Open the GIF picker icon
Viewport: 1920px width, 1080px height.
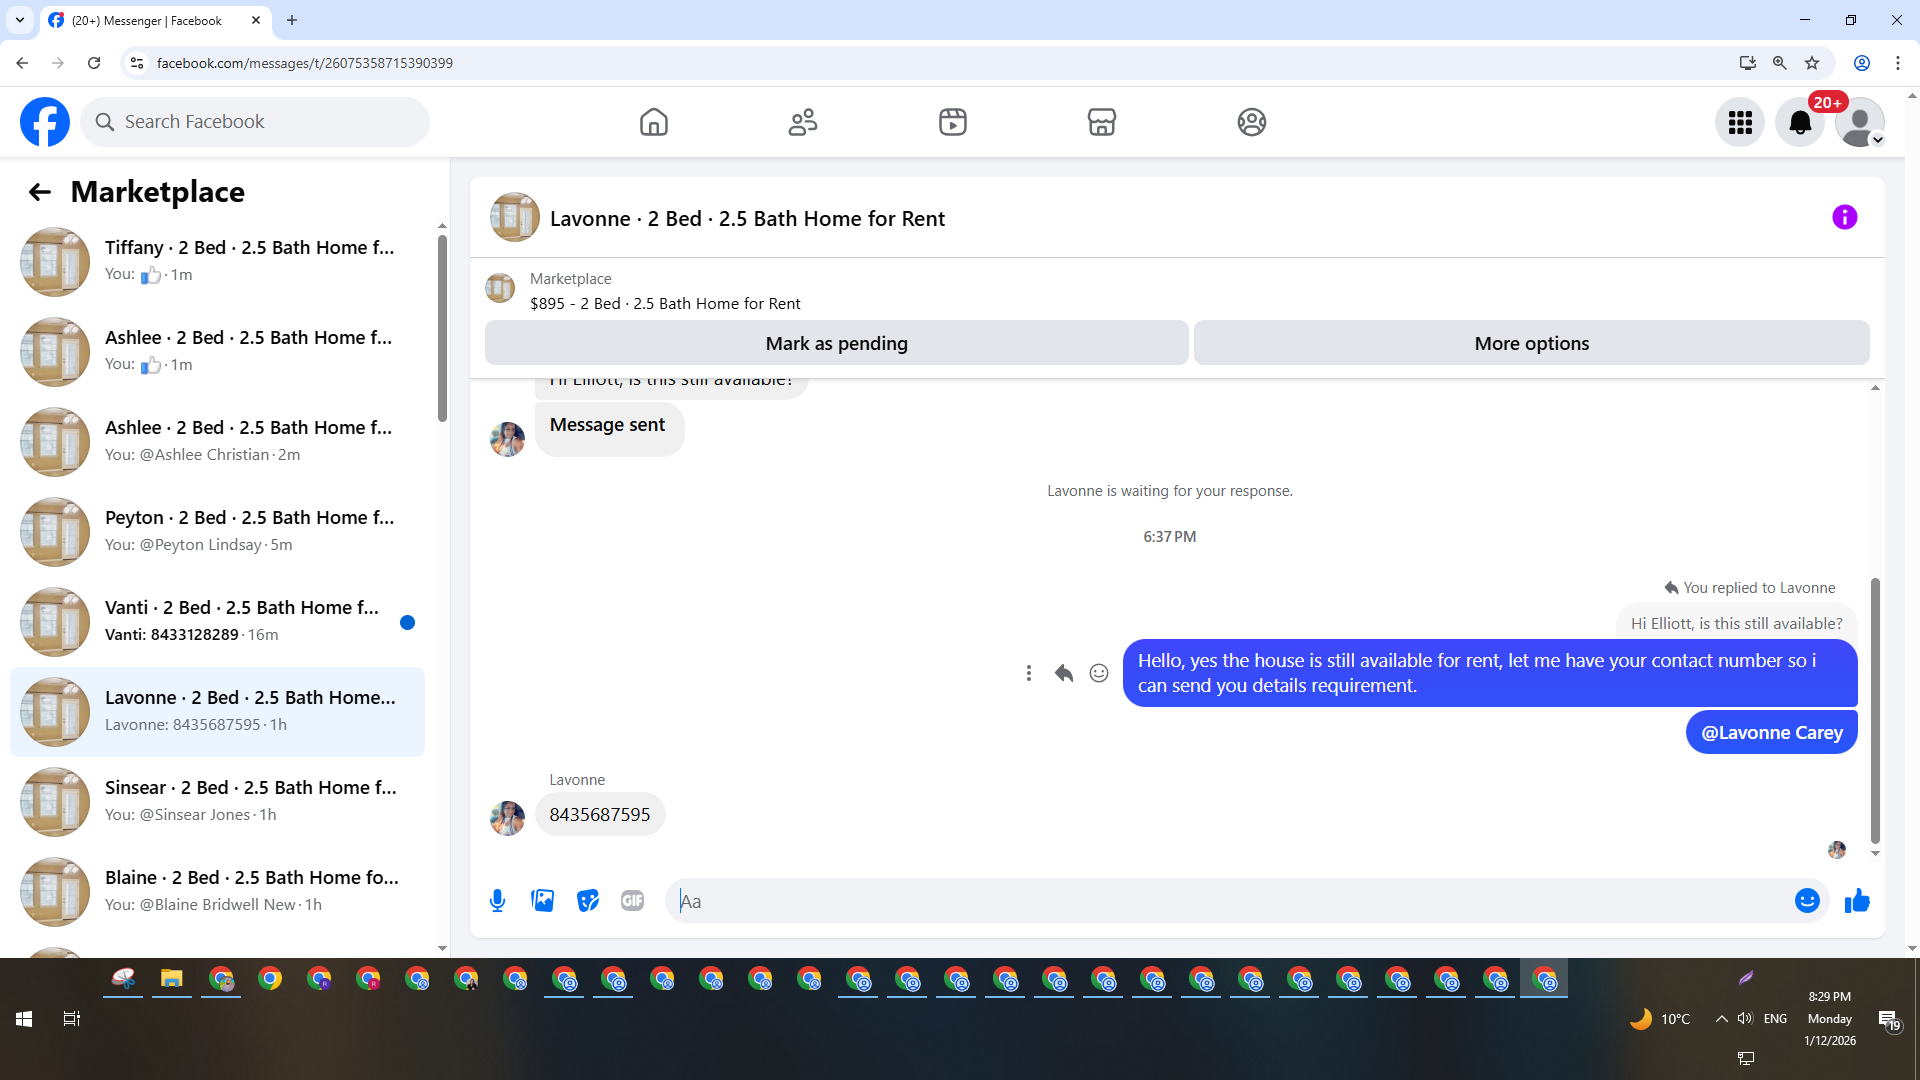coord(632,901)
